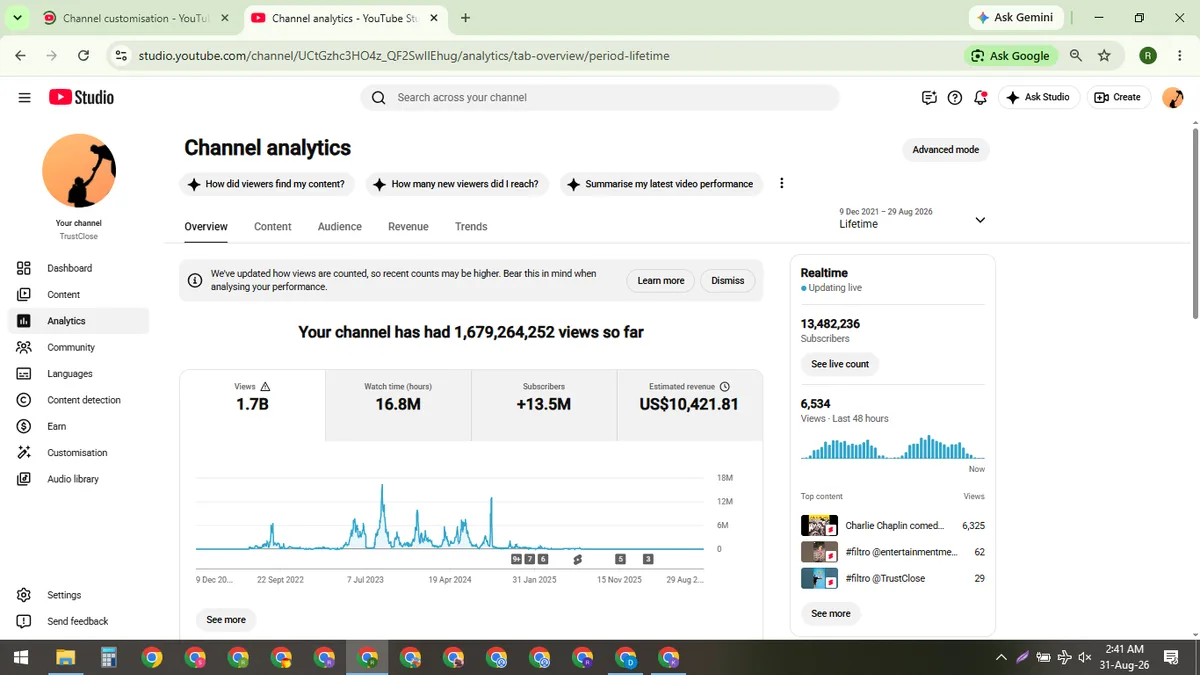Click Ask Google in address bar

coord(1010,56)
